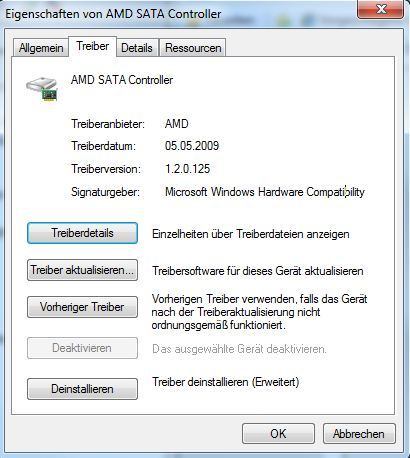Image resolution: width=410 pixels, height=458 pixels.
Task: Switch to the Allgemein tab
Action: pyautogui.click(x=41, y=48)
